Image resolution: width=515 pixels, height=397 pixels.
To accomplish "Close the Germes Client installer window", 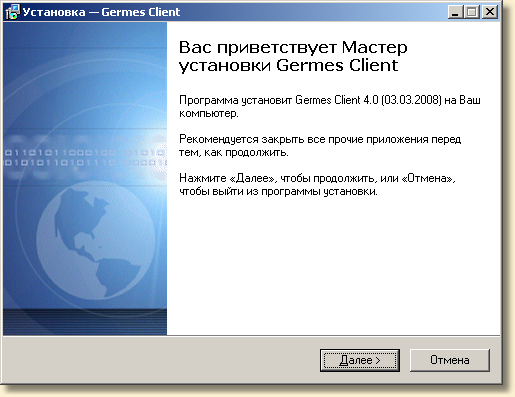I will pos(490,12).
